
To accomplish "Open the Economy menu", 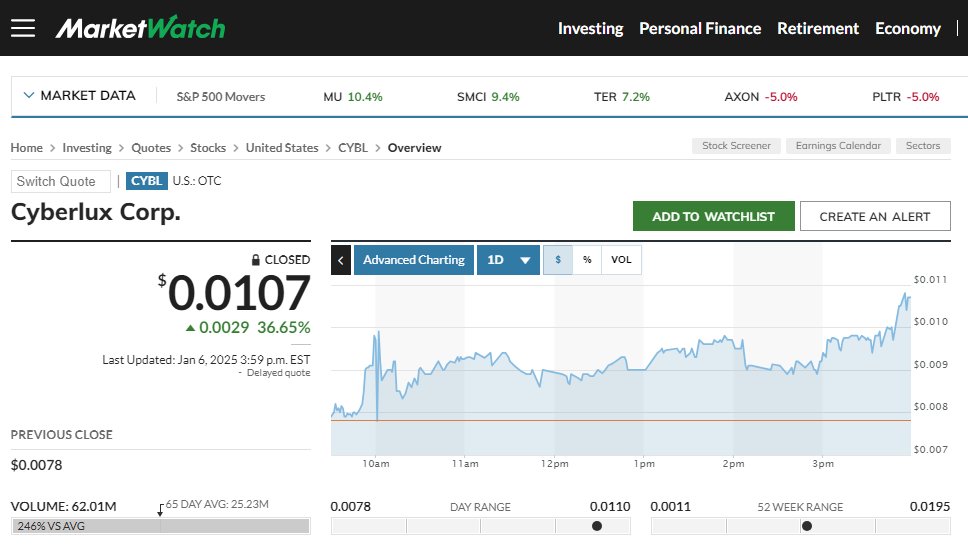I will pos(908,28).
